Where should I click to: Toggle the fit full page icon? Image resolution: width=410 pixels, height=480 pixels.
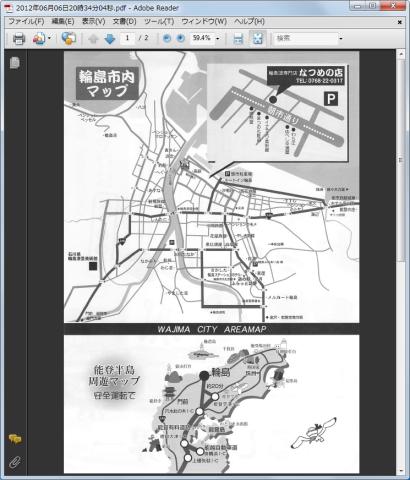pos(258,39)
